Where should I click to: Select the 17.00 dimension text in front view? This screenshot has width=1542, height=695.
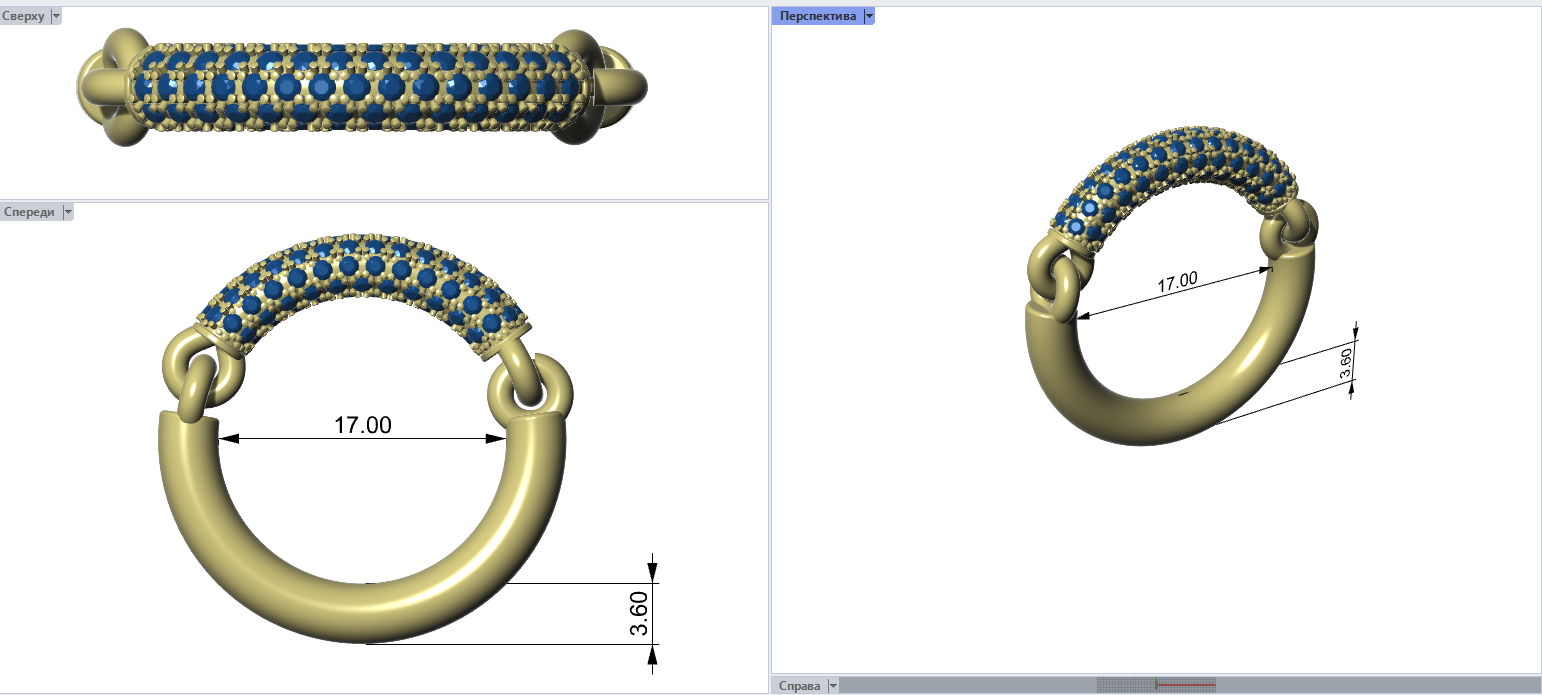point(362,425)
